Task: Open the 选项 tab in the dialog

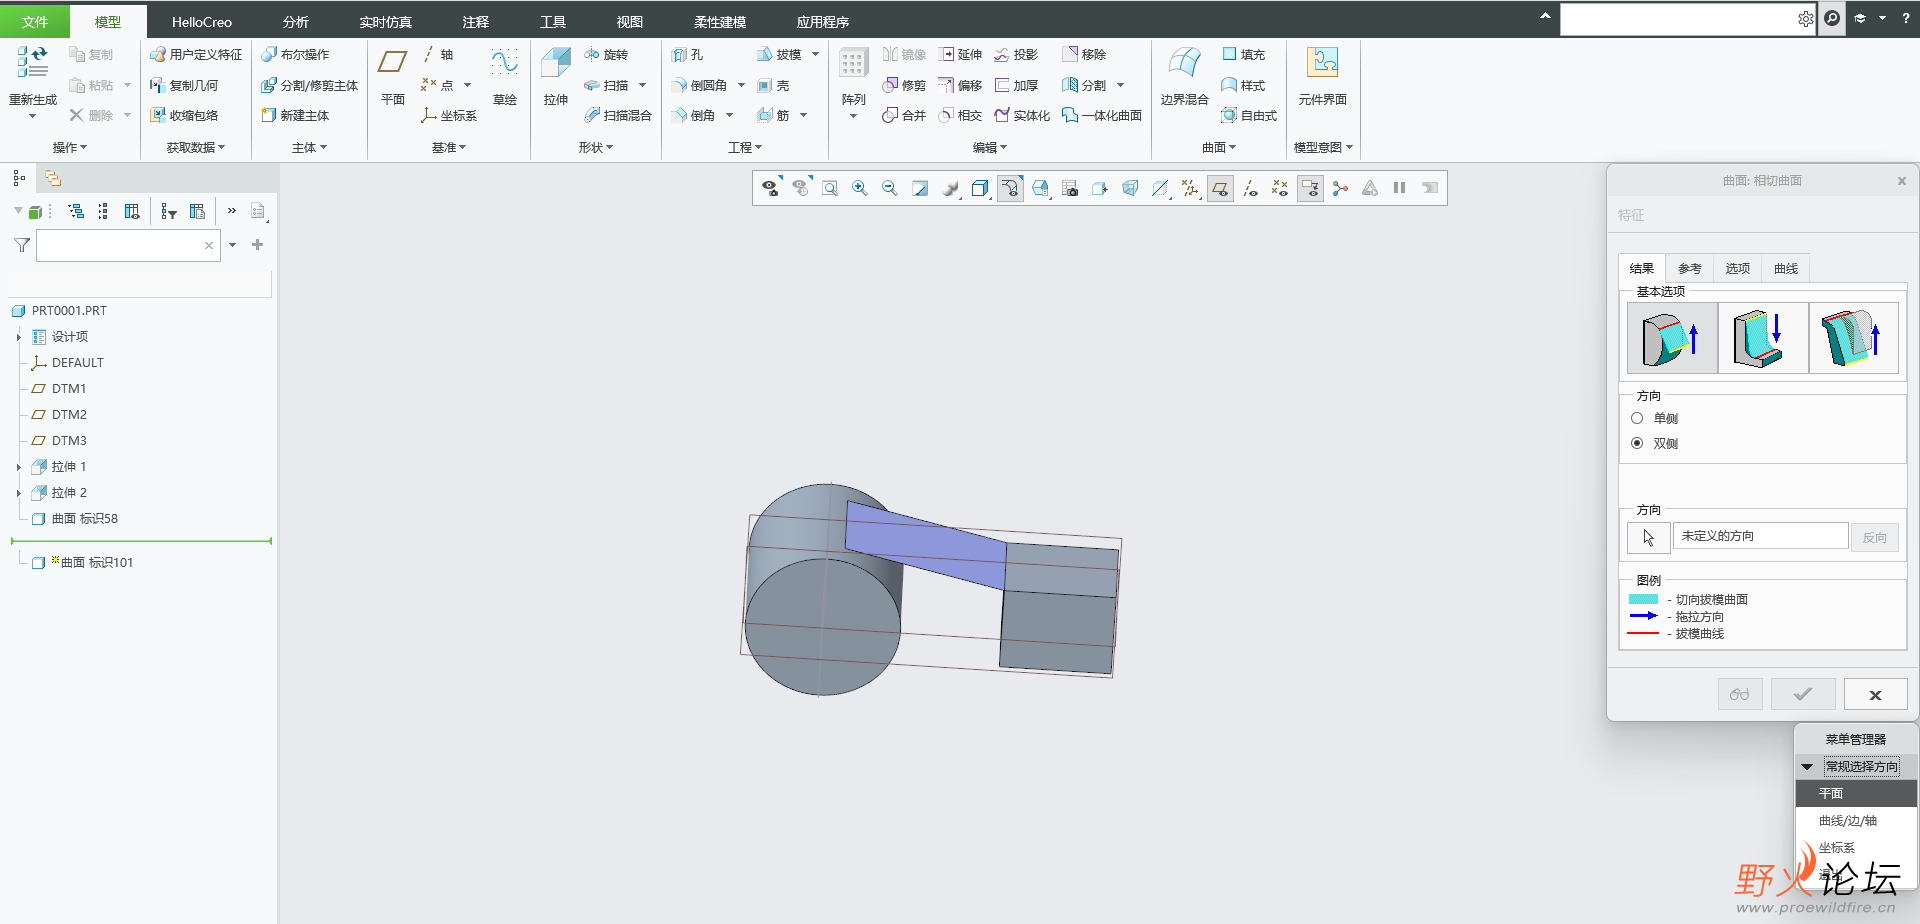Action: [1738, 268]
